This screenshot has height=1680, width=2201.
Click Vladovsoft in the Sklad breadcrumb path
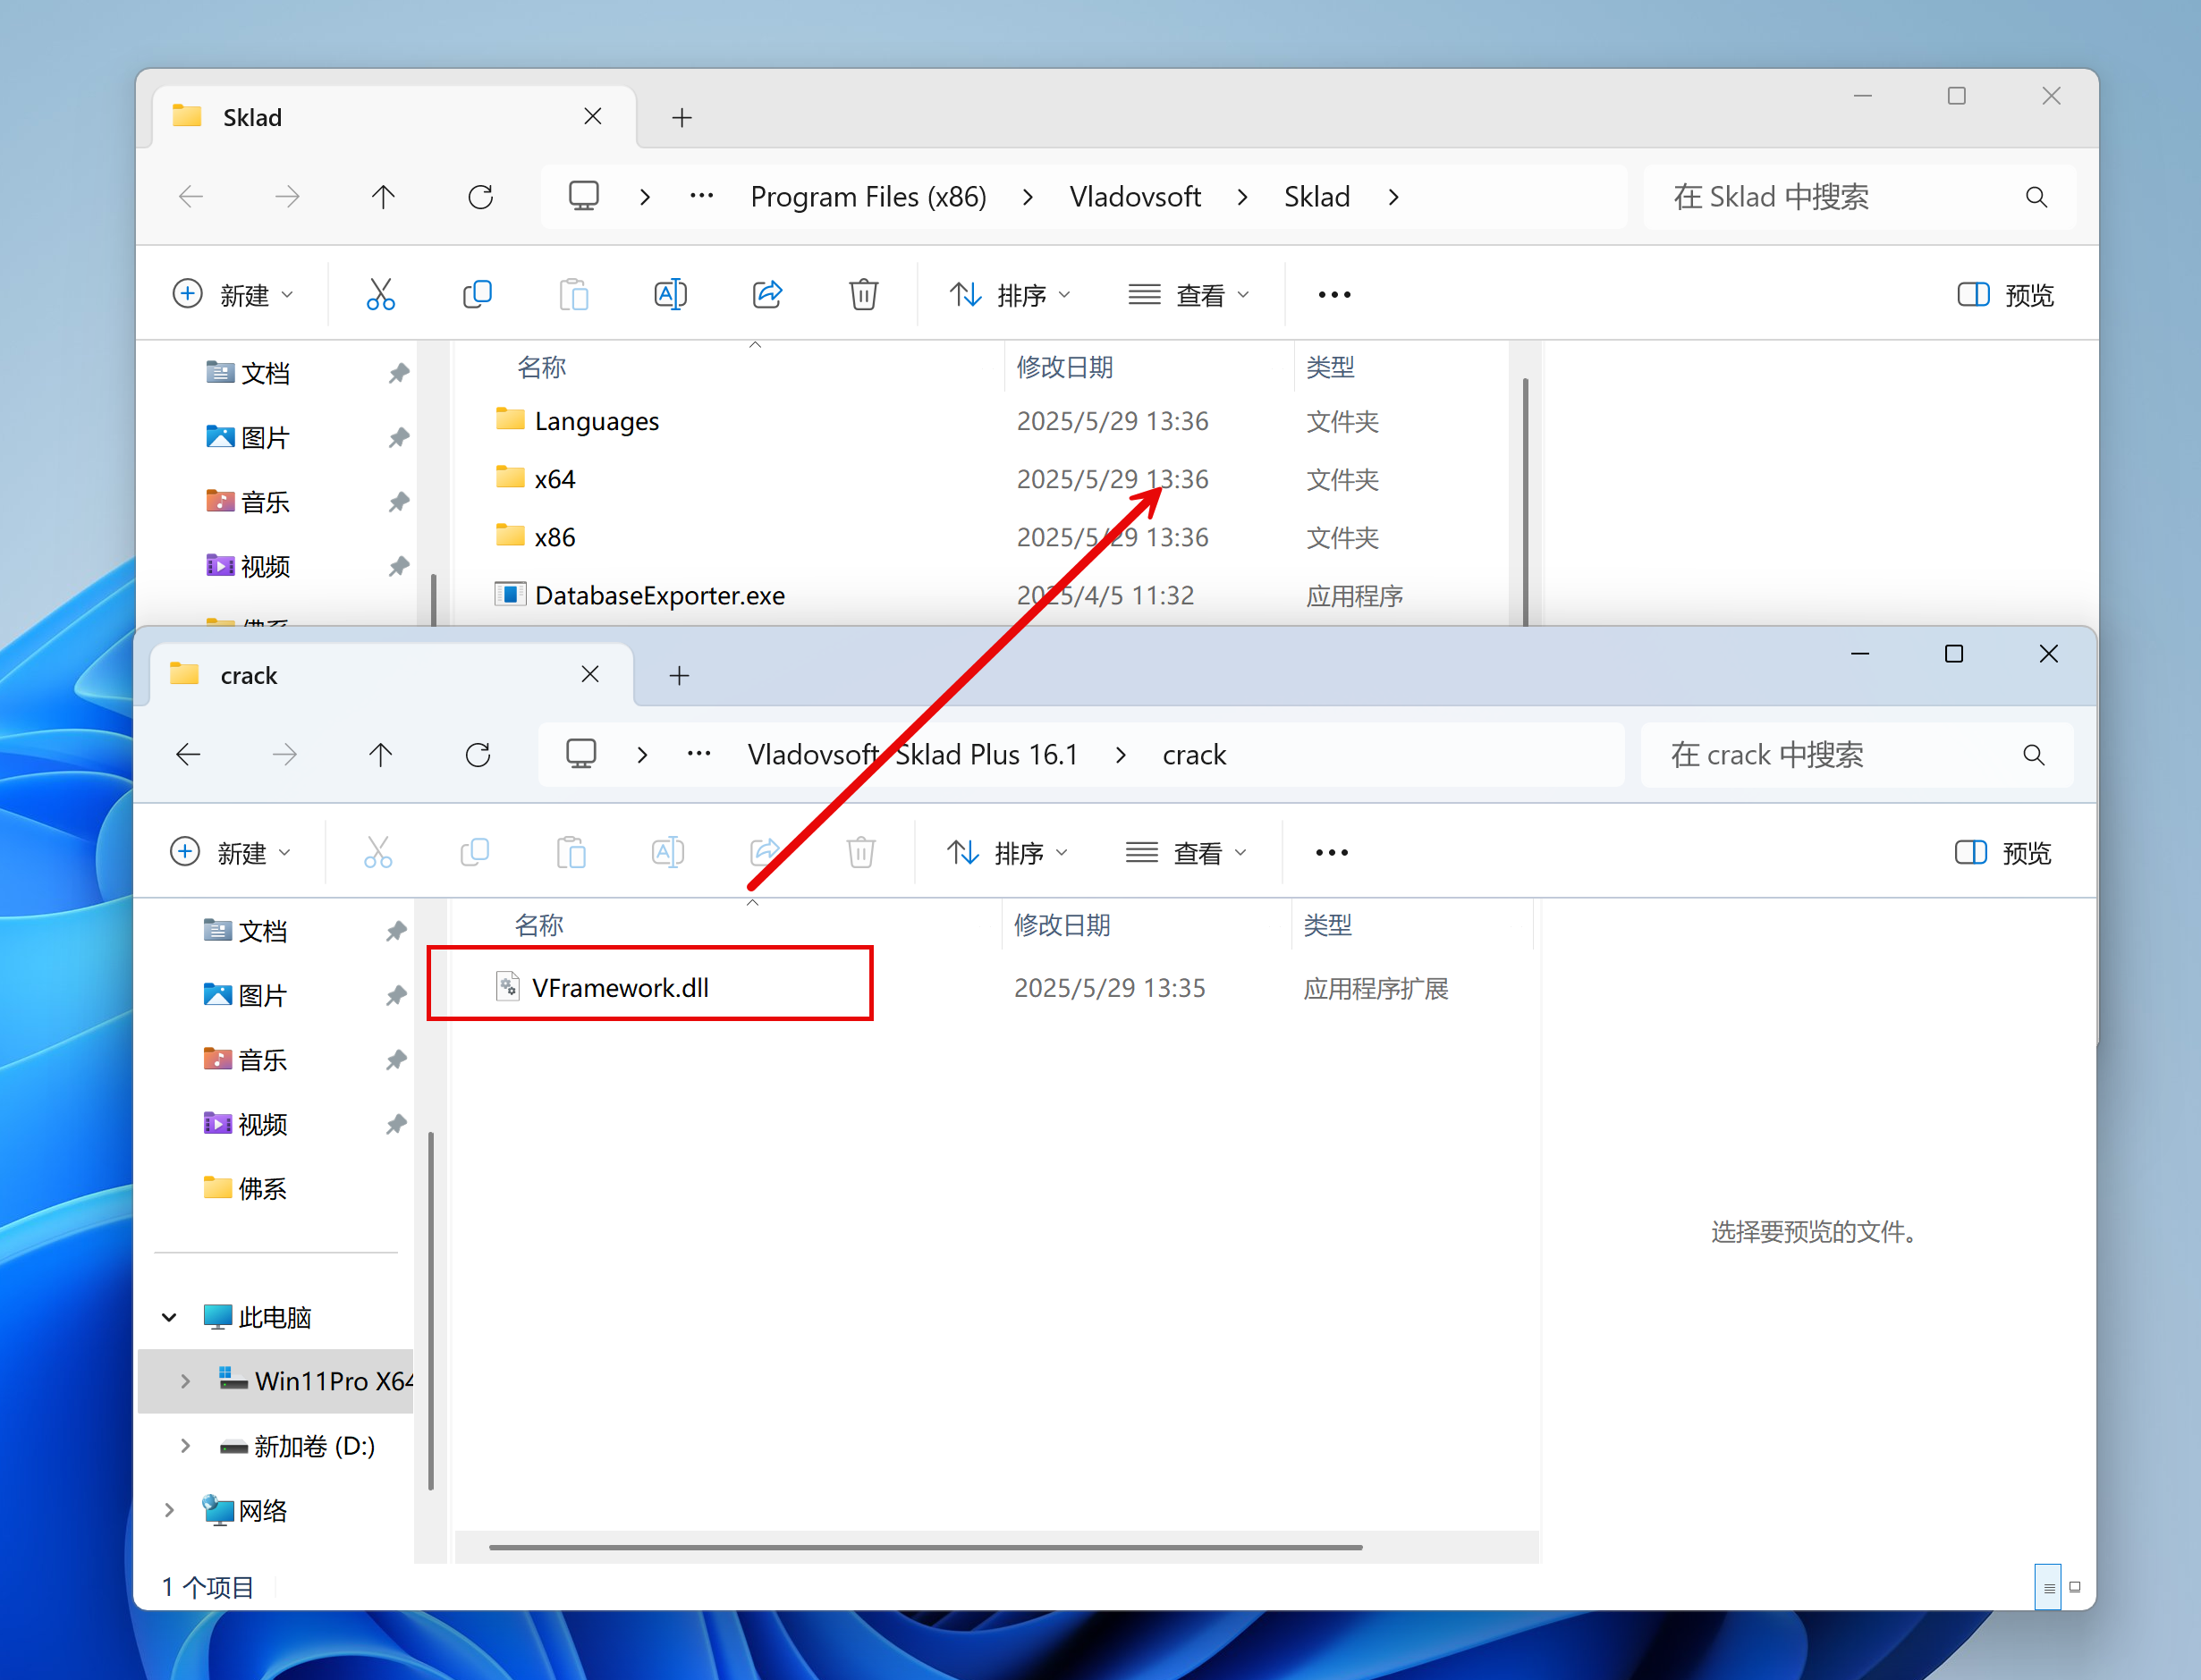(1135, 197)
